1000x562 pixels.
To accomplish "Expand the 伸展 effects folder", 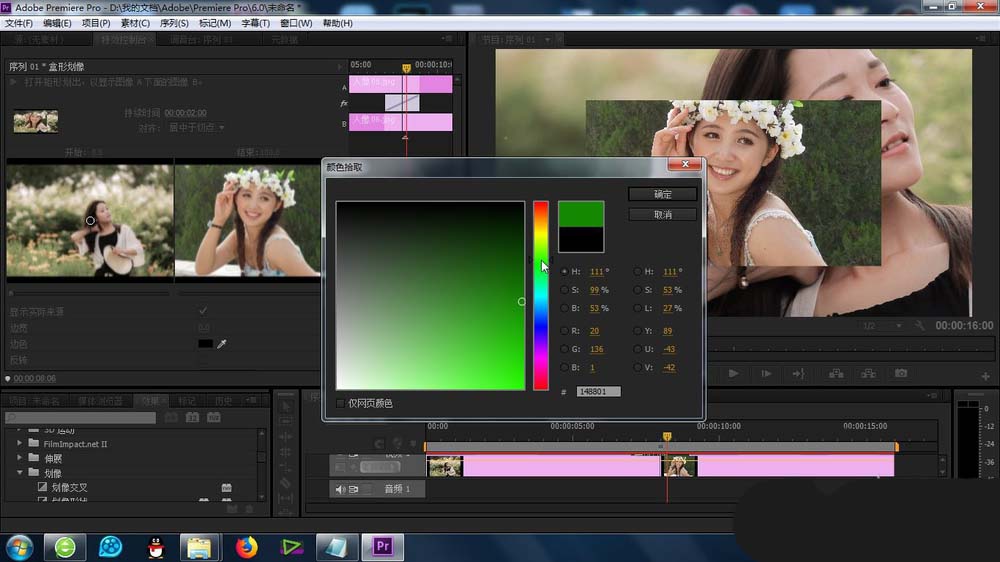I will click(x=20, y=458).
